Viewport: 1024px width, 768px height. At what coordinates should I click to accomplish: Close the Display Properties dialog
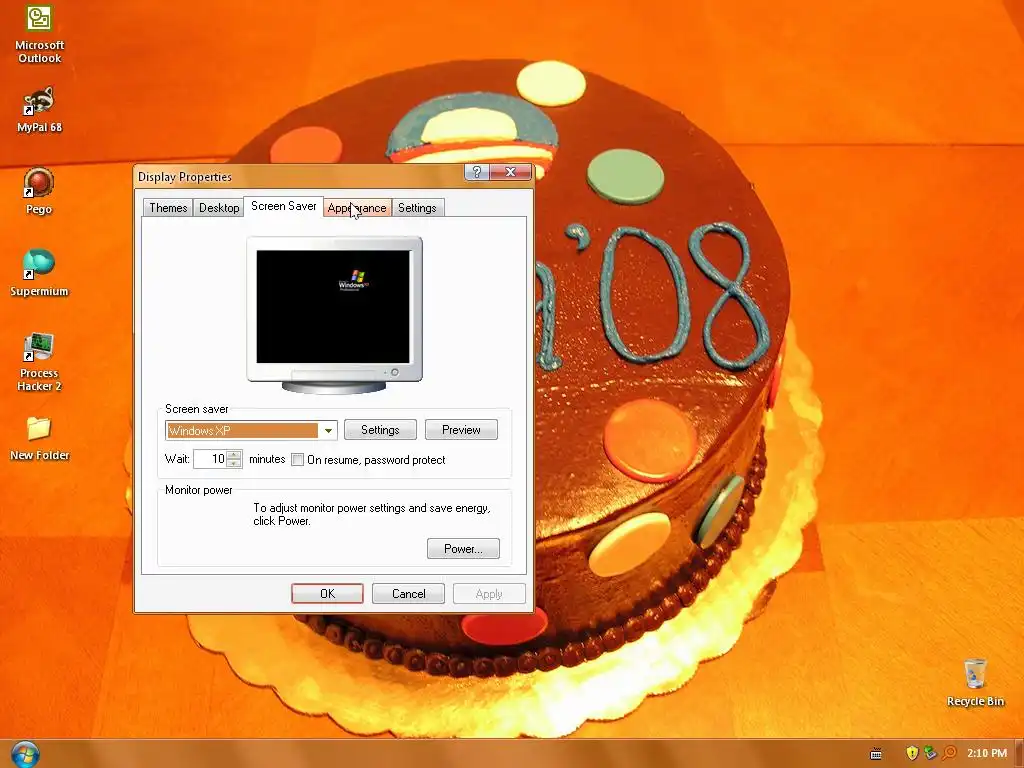tap(511, 172)
